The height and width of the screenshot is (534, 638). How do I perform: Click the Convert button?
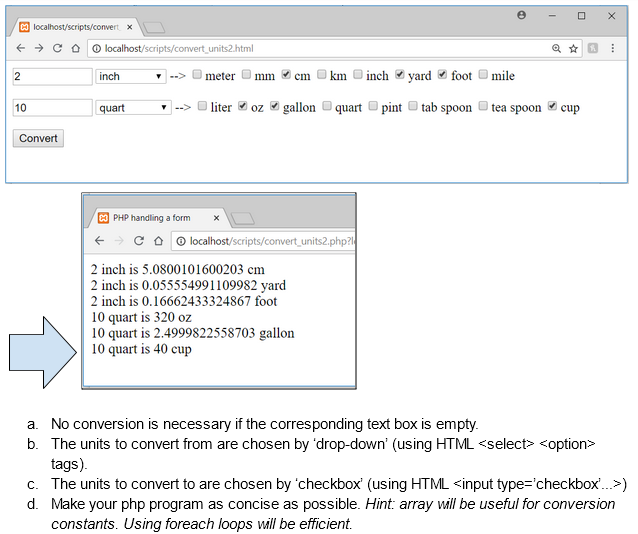coord(38,138)
